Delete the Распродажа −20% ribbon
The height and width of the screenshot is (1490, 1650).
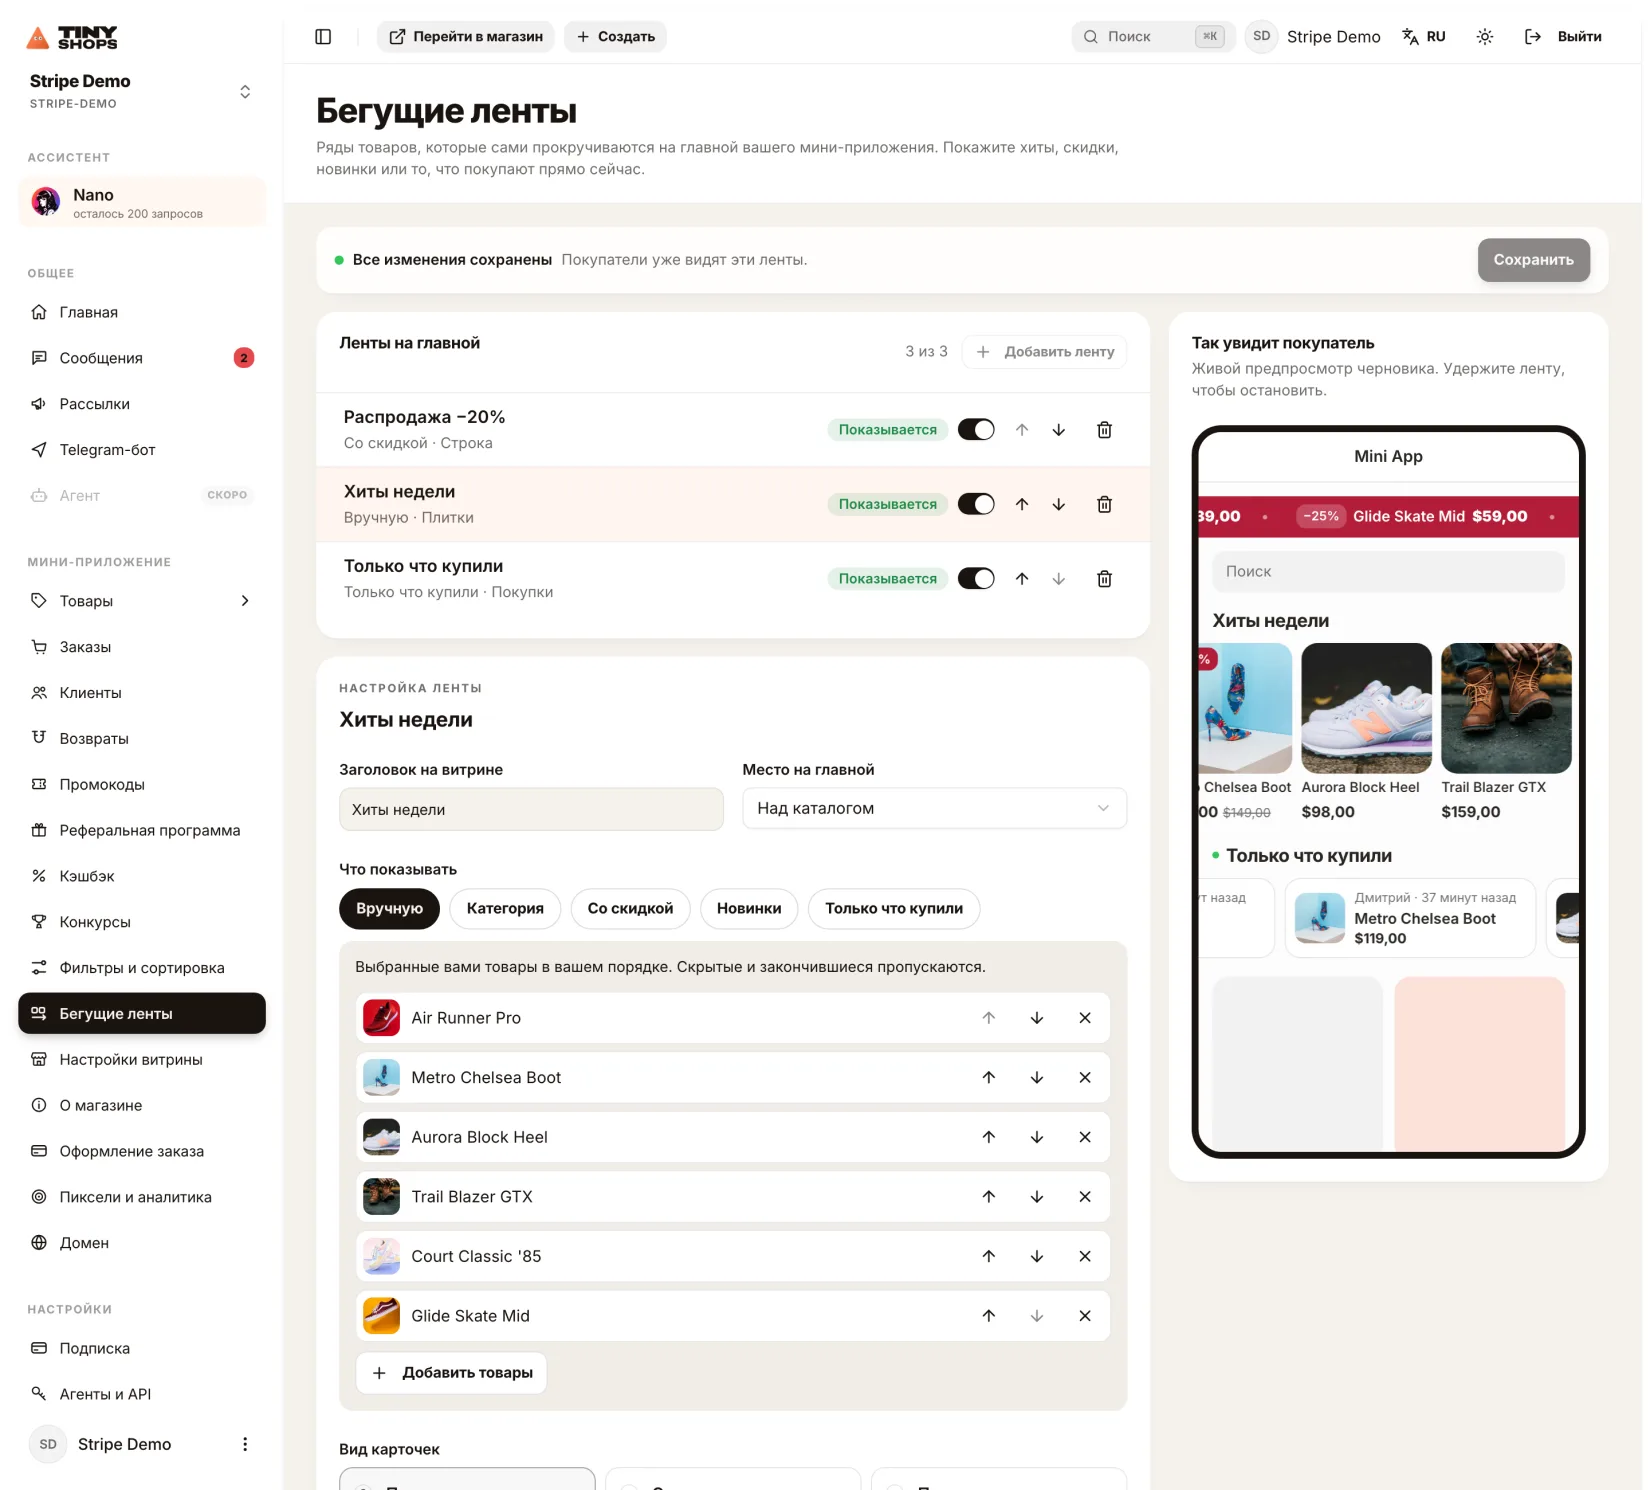(1105, 430)
